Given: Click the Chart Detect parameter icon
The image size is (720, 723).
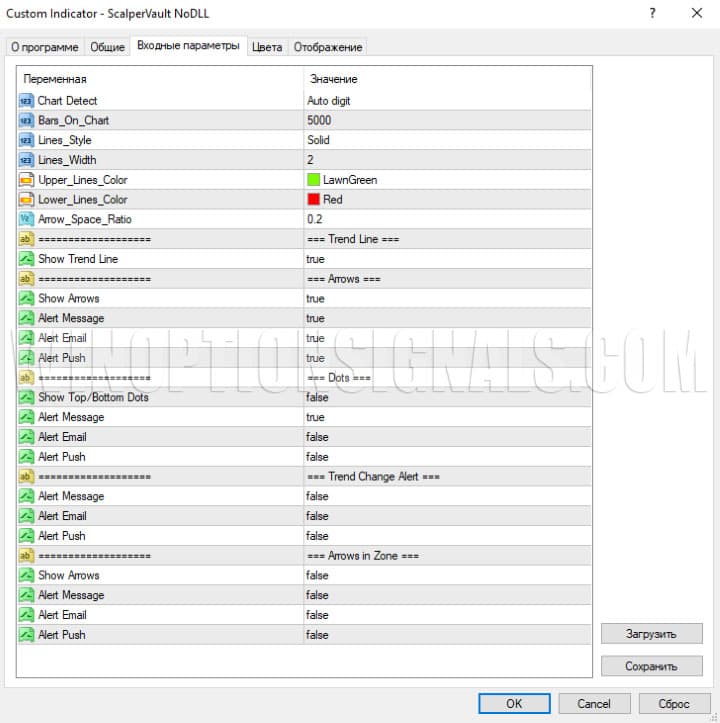Looking at the screenshot, I should (26, 101).
